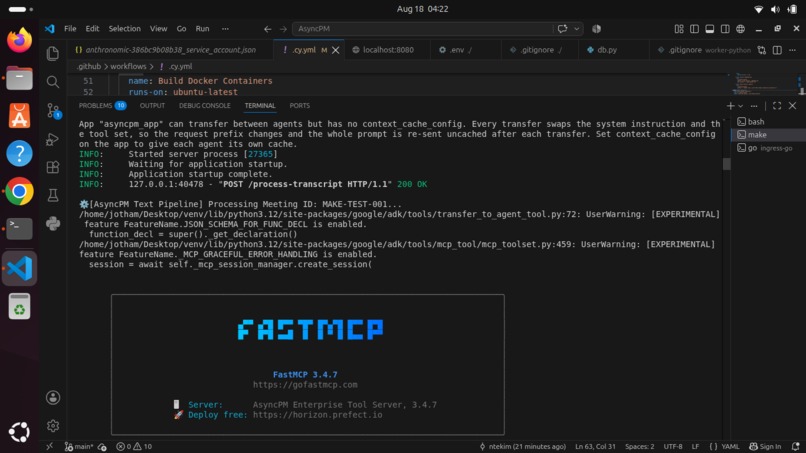Select the make terminal instance
Screen dimensions: 806x453
pos(768,135)
